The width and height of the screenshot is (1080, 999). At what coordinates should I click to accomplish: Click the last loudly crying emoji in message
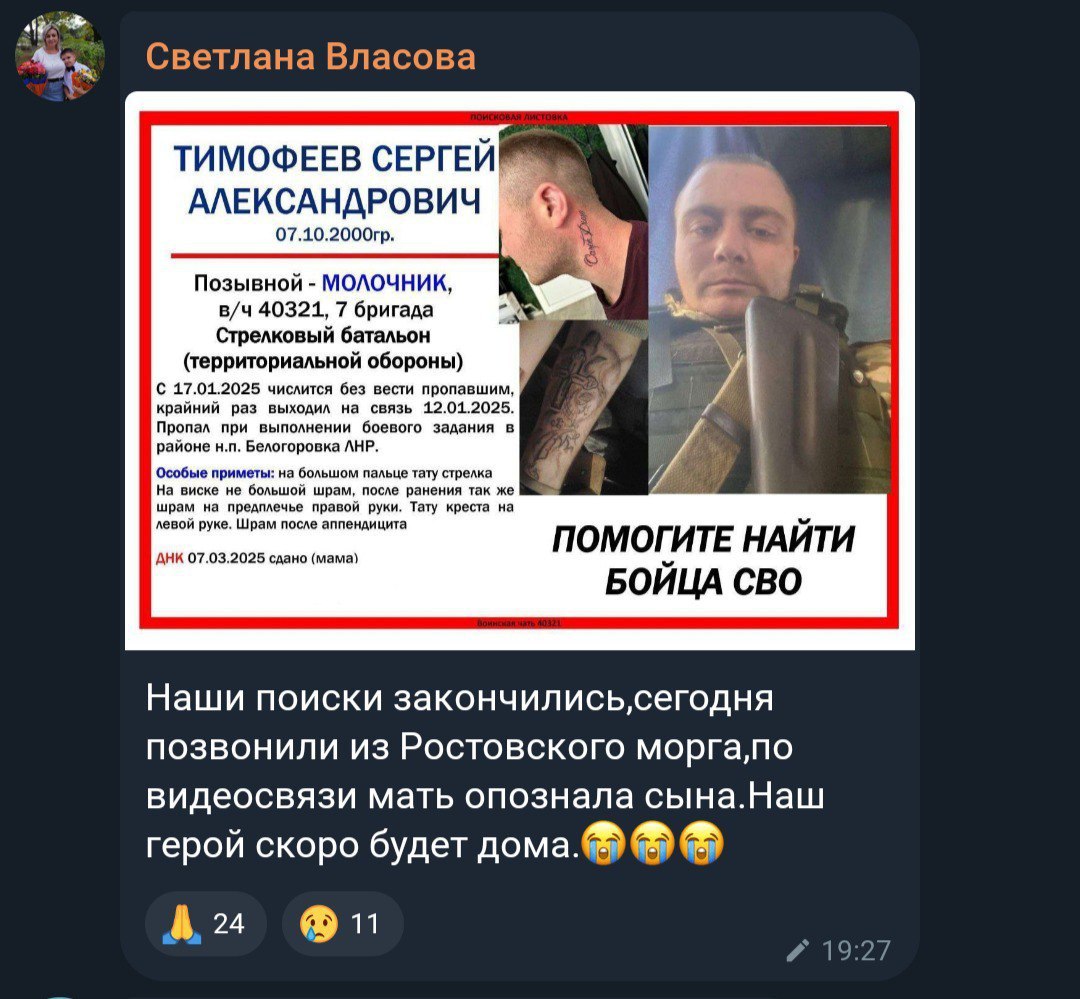pos(701,843)
